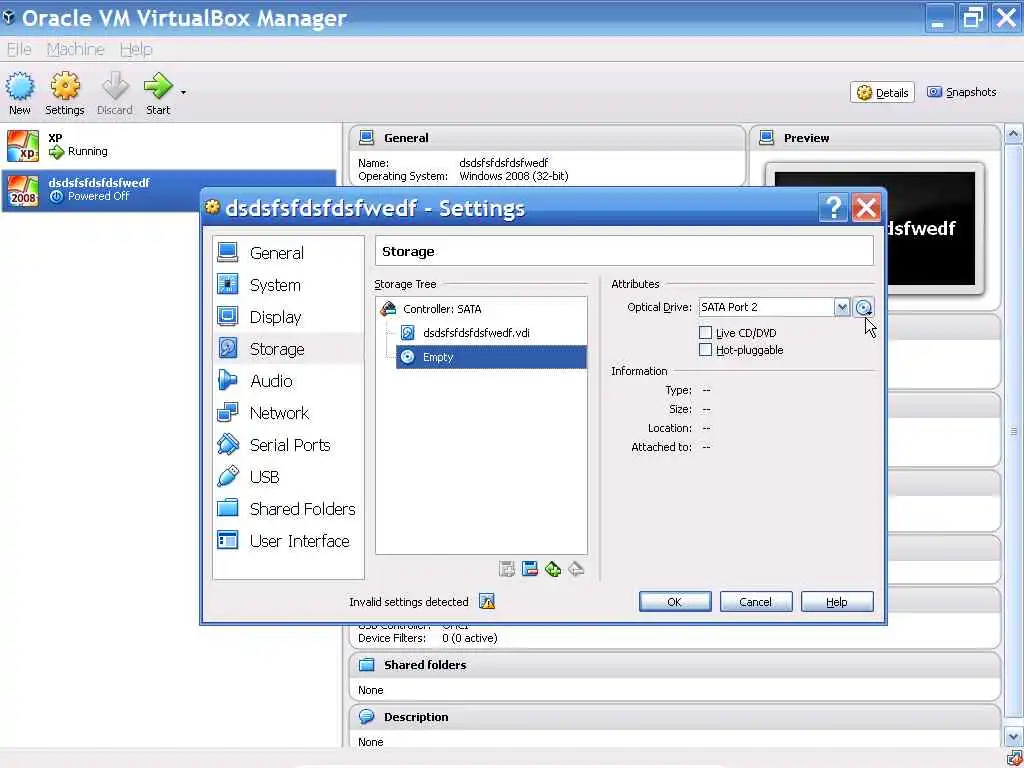
Task: Open Settings from the main toolbar
Action: tap(65, 93)
